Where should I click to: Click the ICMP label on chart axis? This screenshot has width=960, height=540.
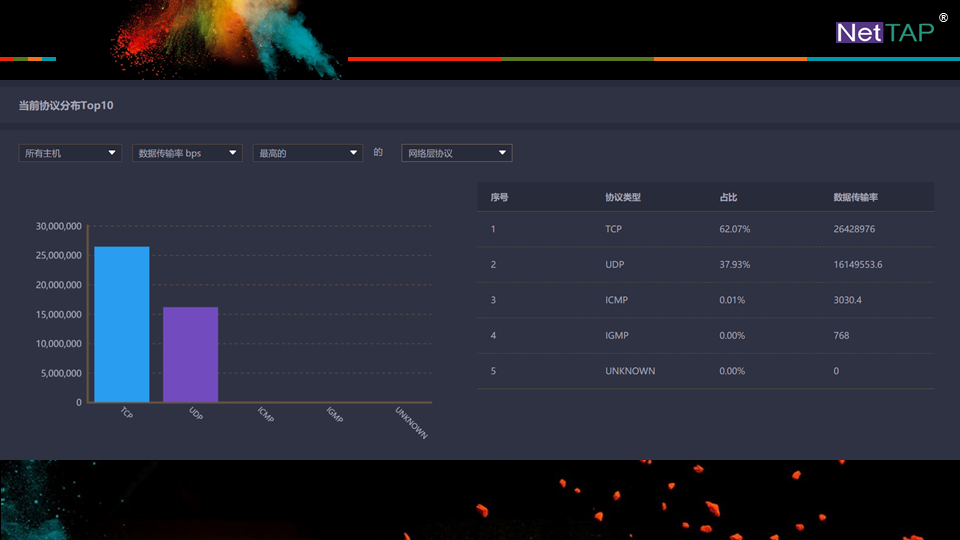click(265, 415)
